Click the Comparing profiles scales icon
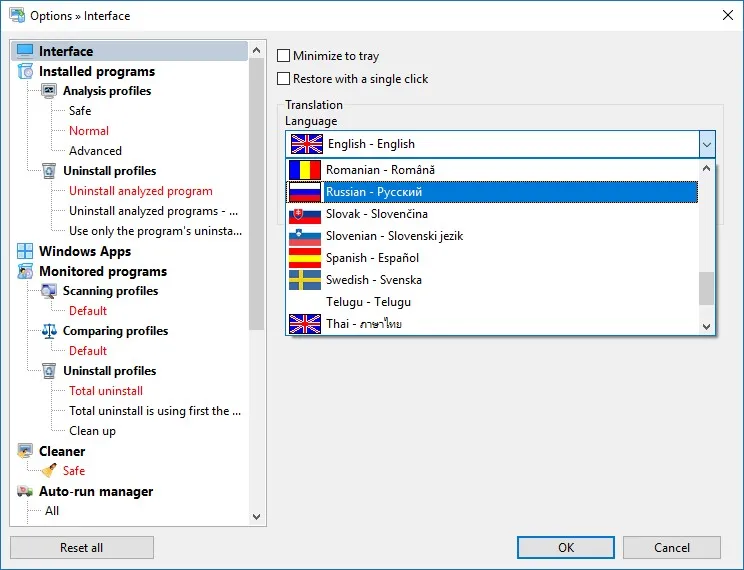Image resolution: width=744 pixels, height=570 pixels. 49,331
